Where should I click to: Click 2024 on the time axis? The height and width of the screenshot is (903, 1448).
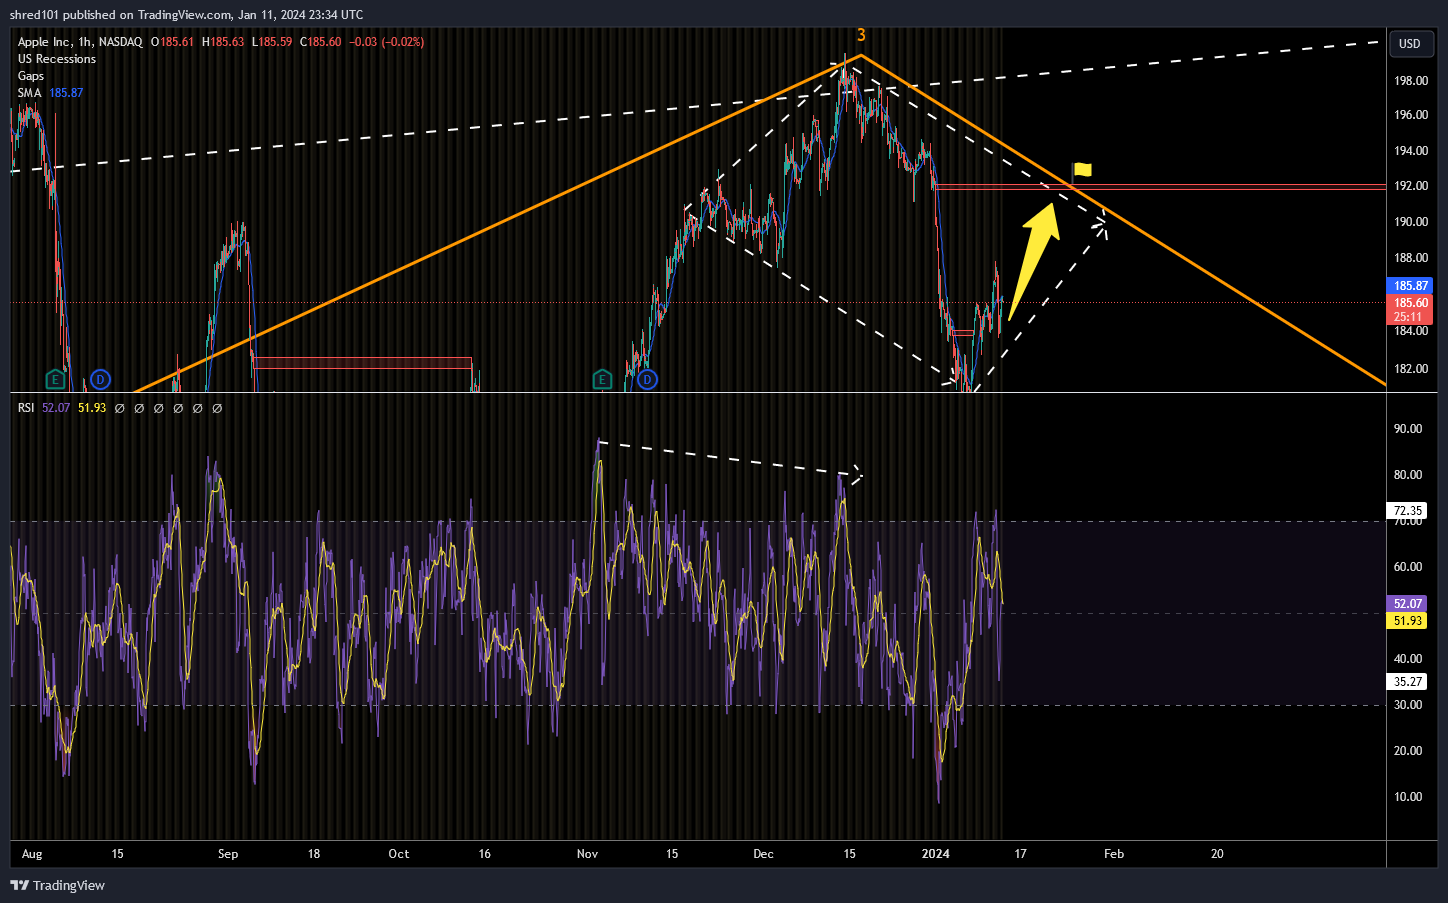[x=936, y=854]
